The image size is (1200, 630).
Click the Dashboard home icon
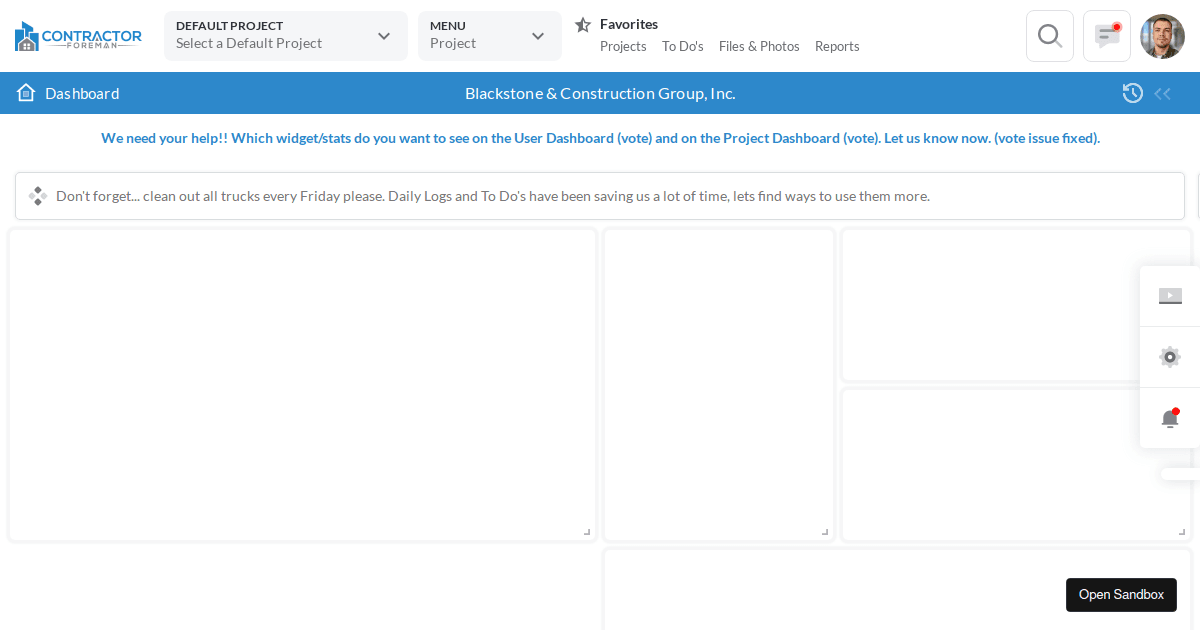coord(26,93)
